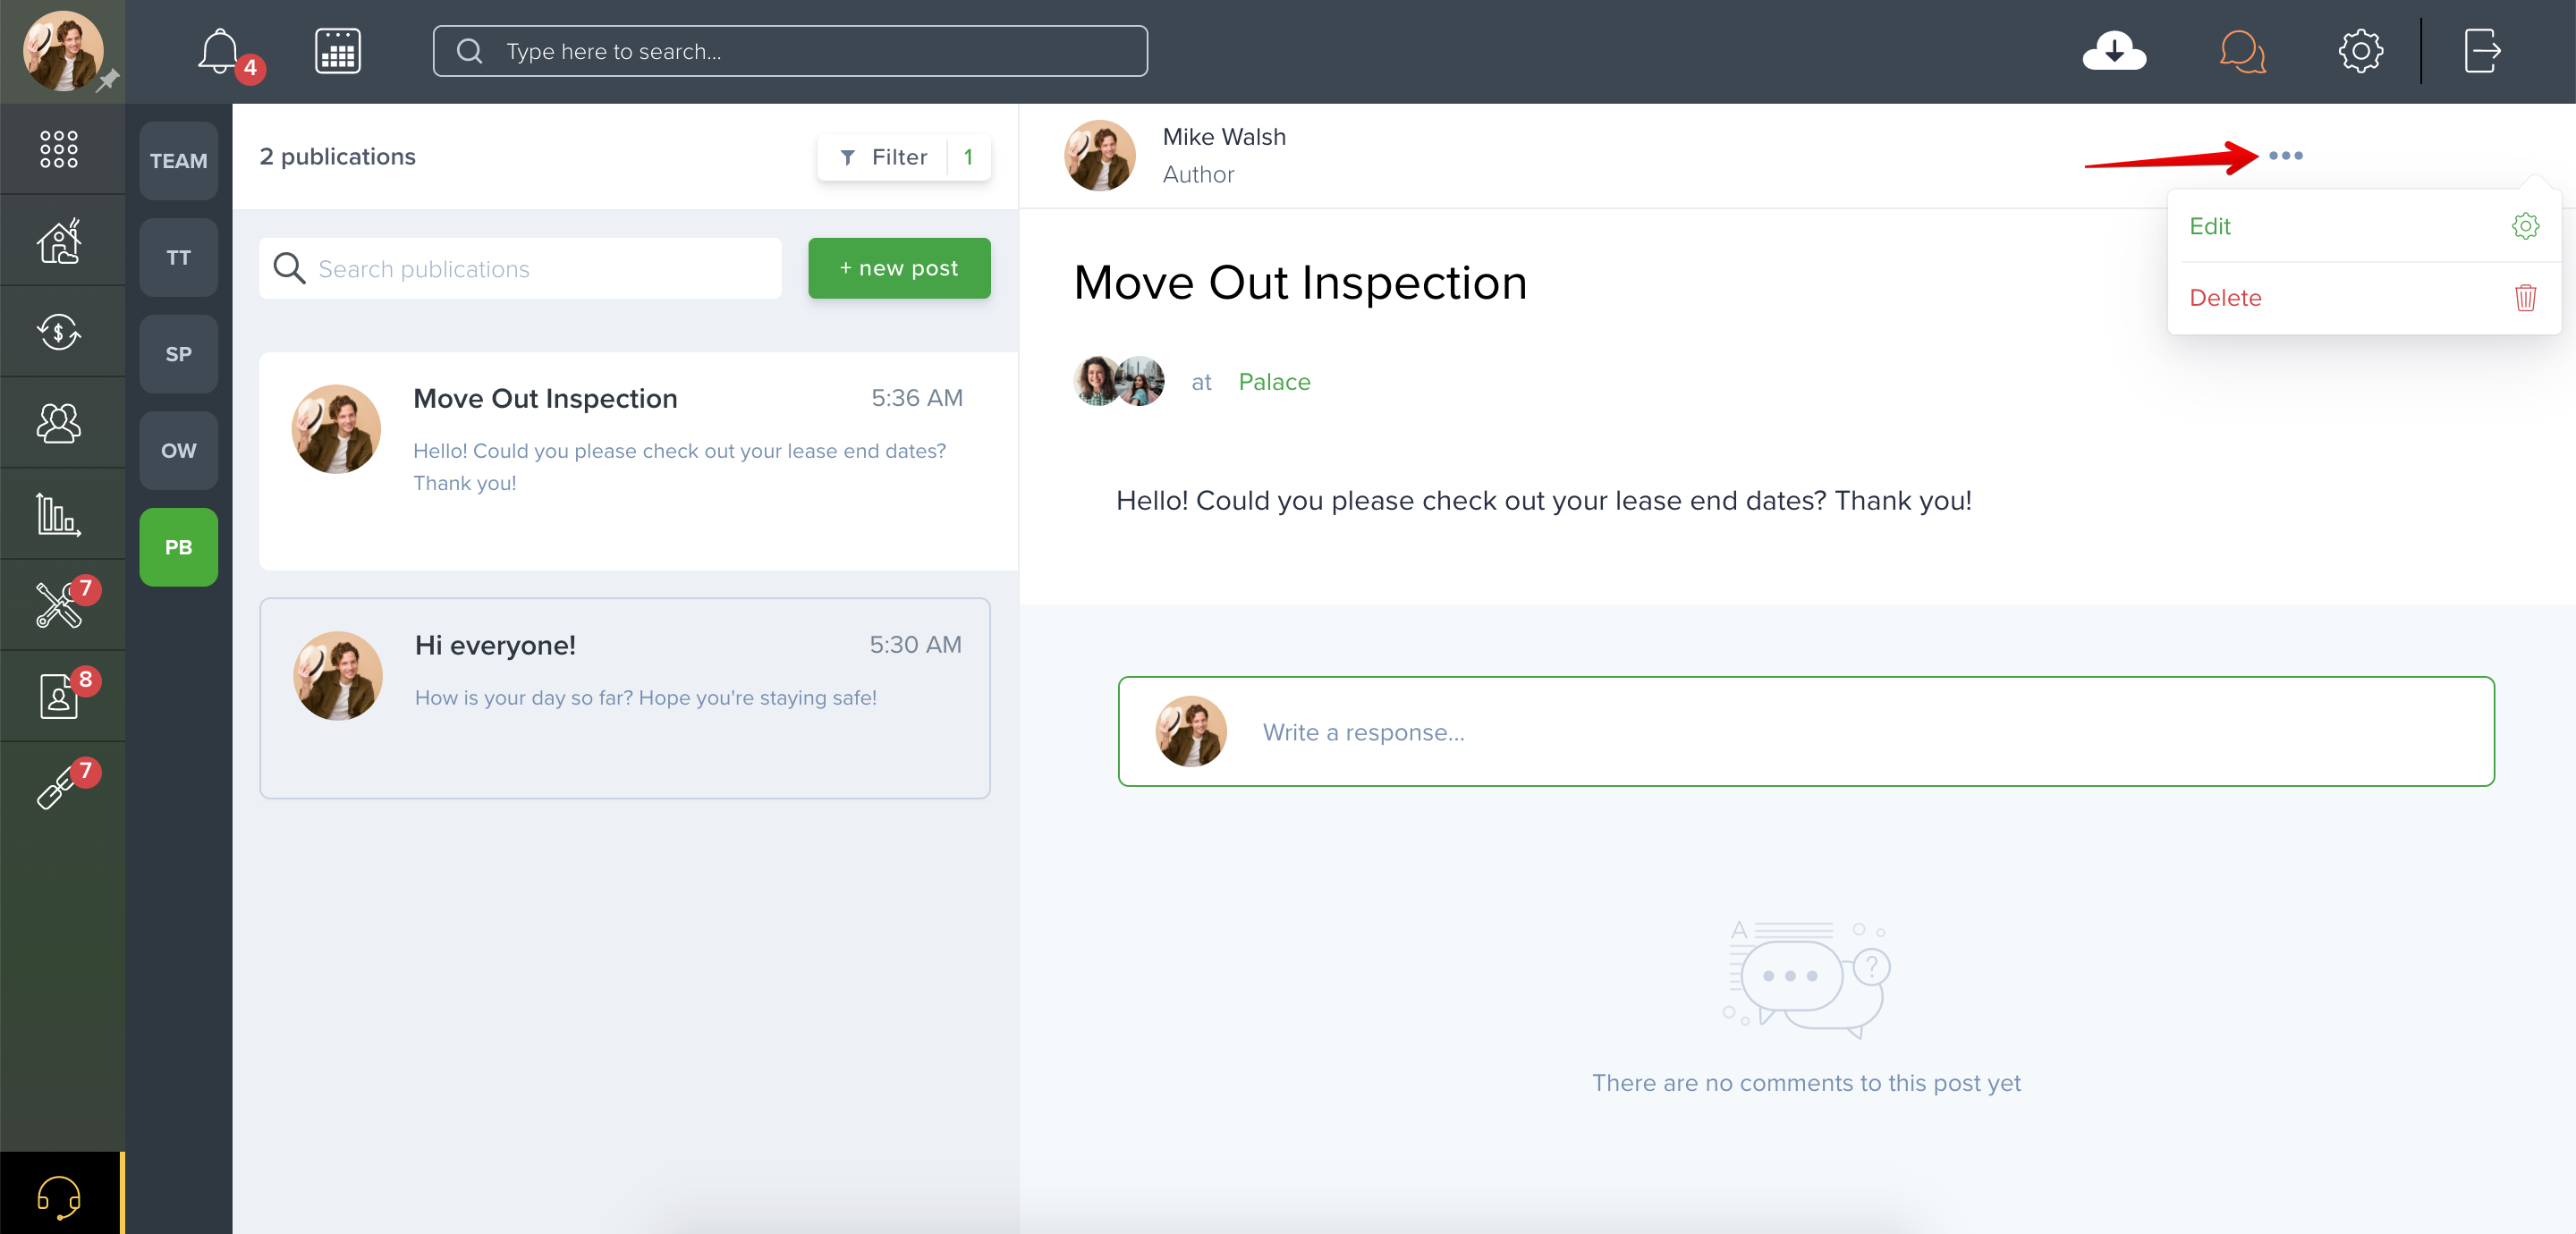Click recipient avatars next to Palace

click(1118, 381)
